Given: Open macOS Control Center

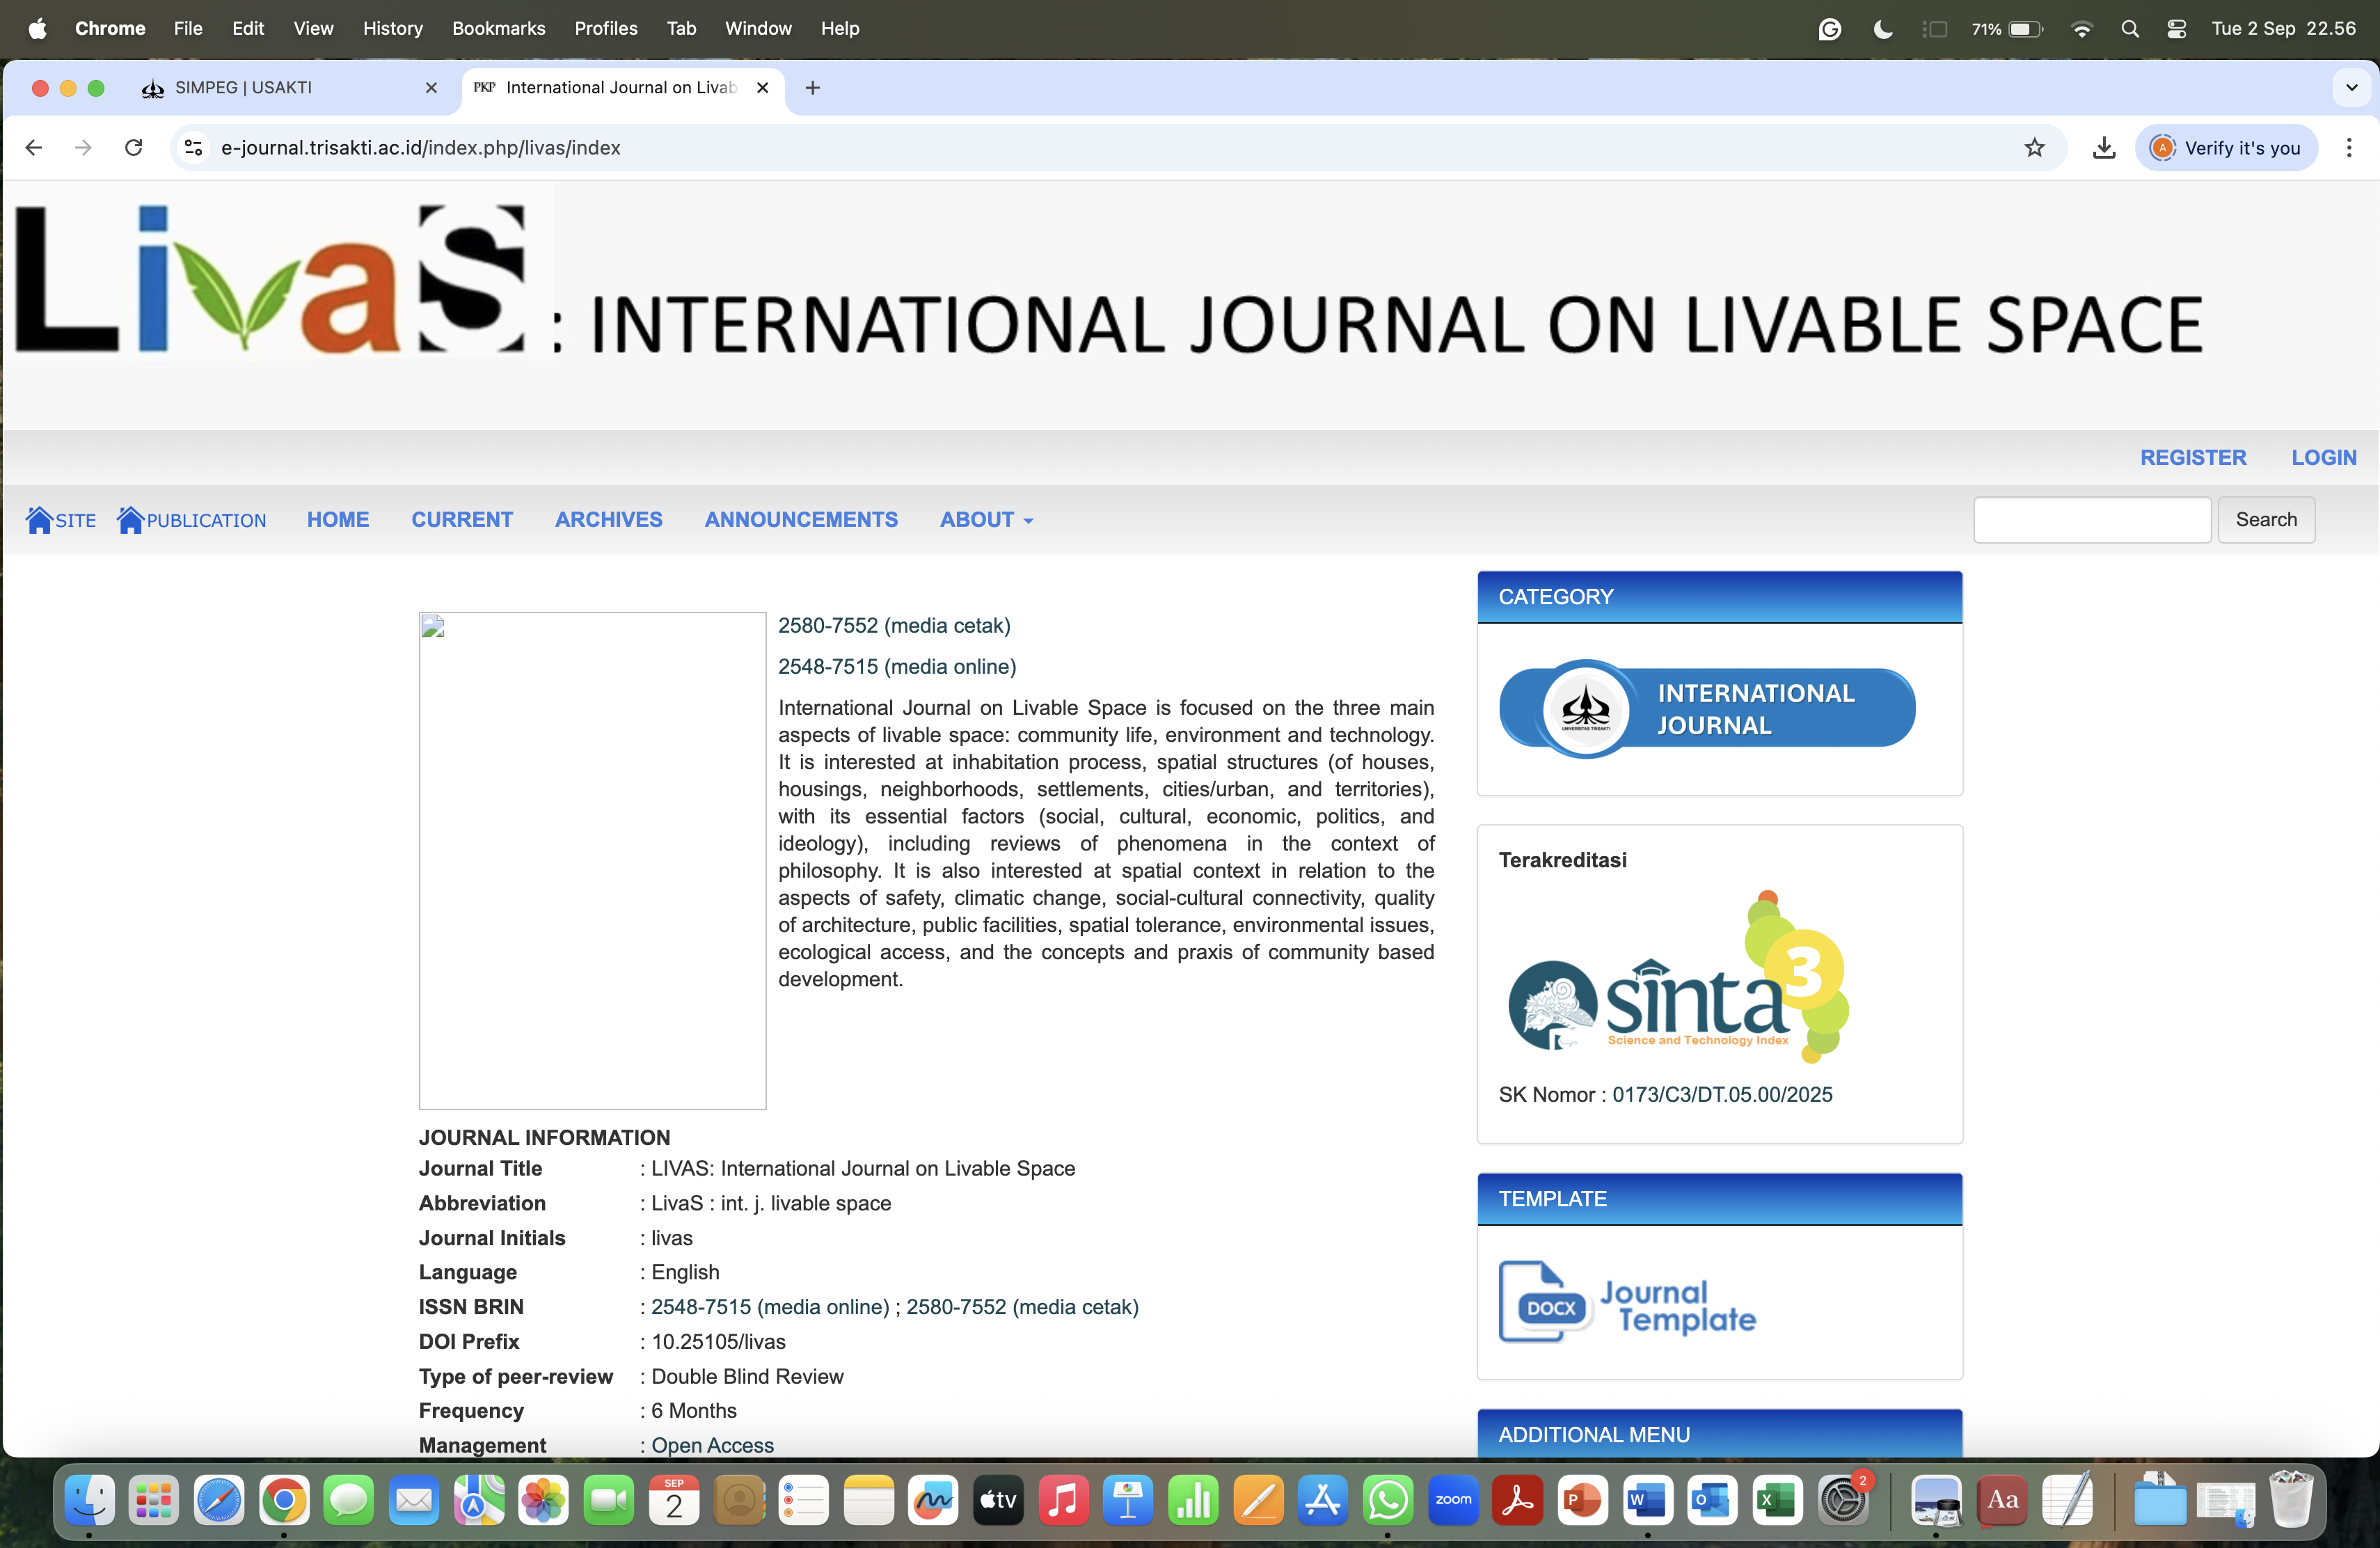Looking at the screenshot, I should 2176,29.
